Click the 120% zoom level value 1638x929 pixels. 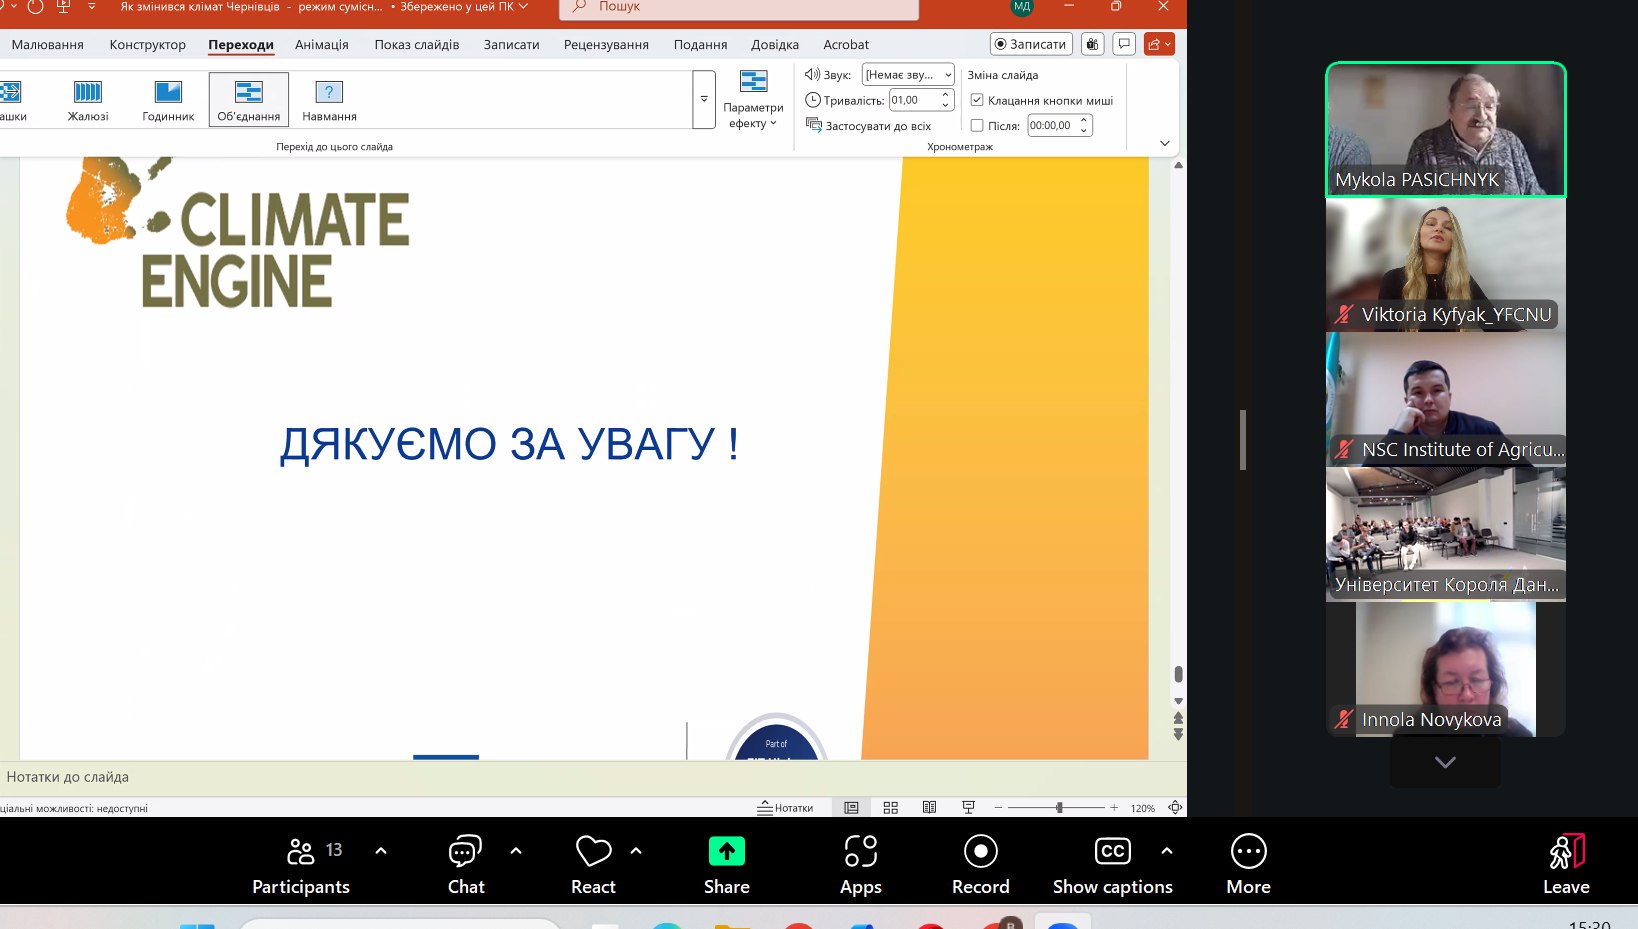tap(1143, 808)
